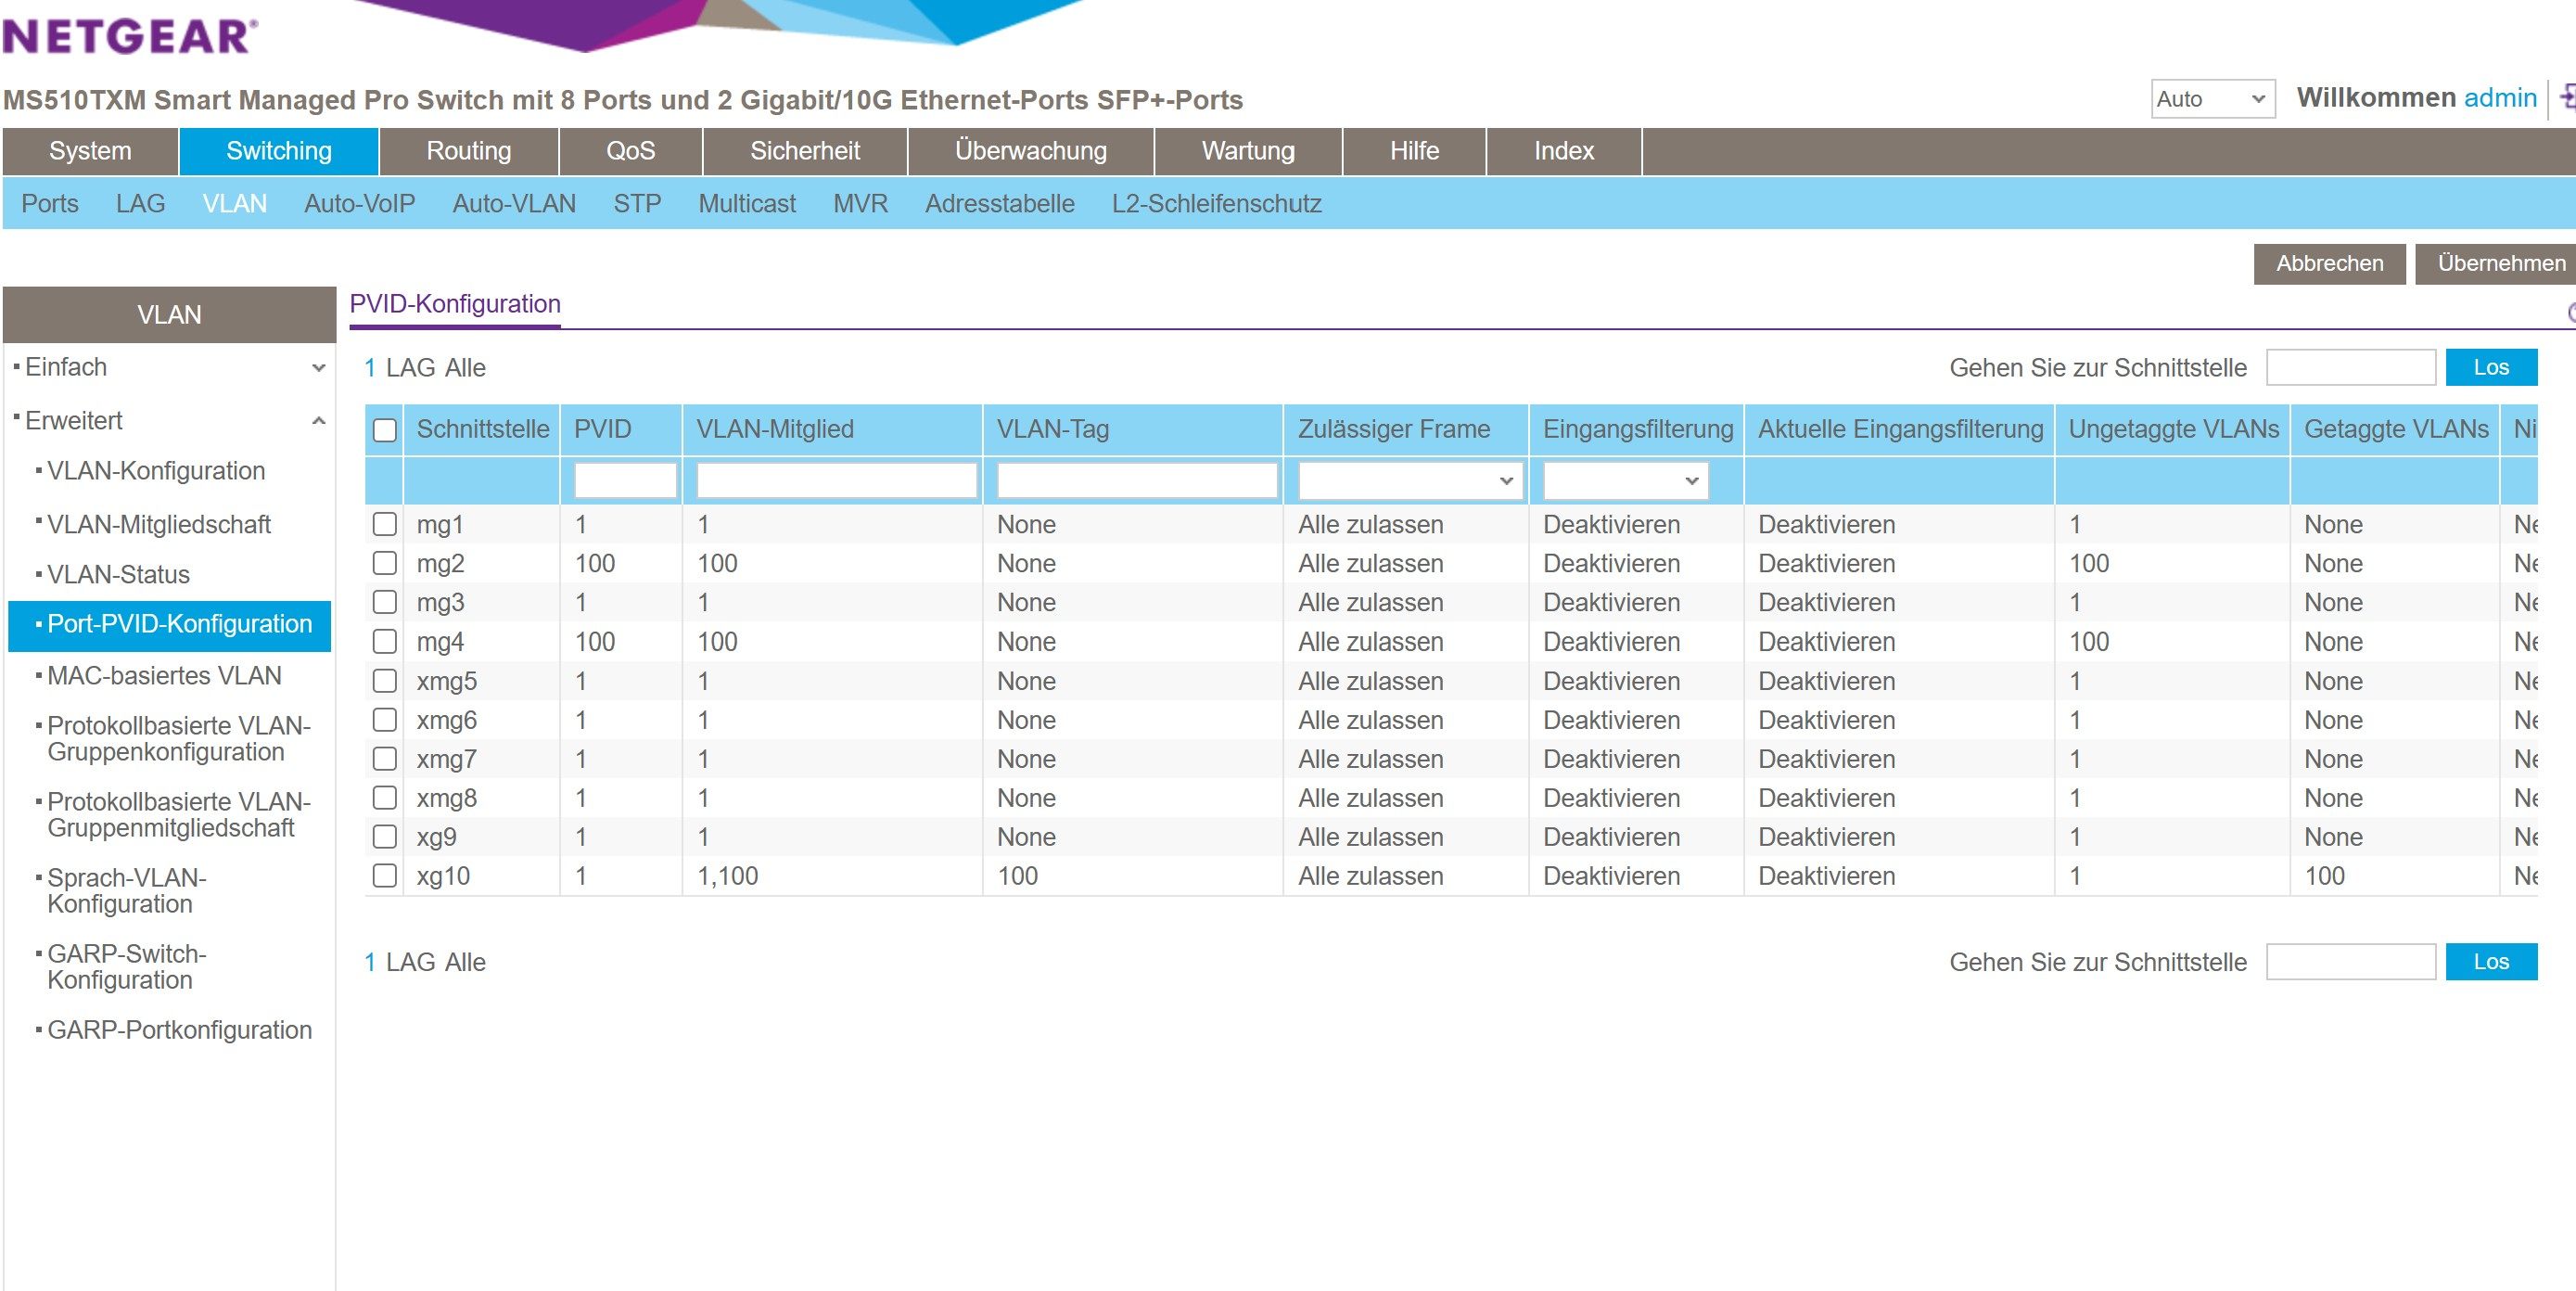Screen dimensions: 2576x1291
Task: Open the Eingangsfilterung dropdown
Action: point(1625,481)
